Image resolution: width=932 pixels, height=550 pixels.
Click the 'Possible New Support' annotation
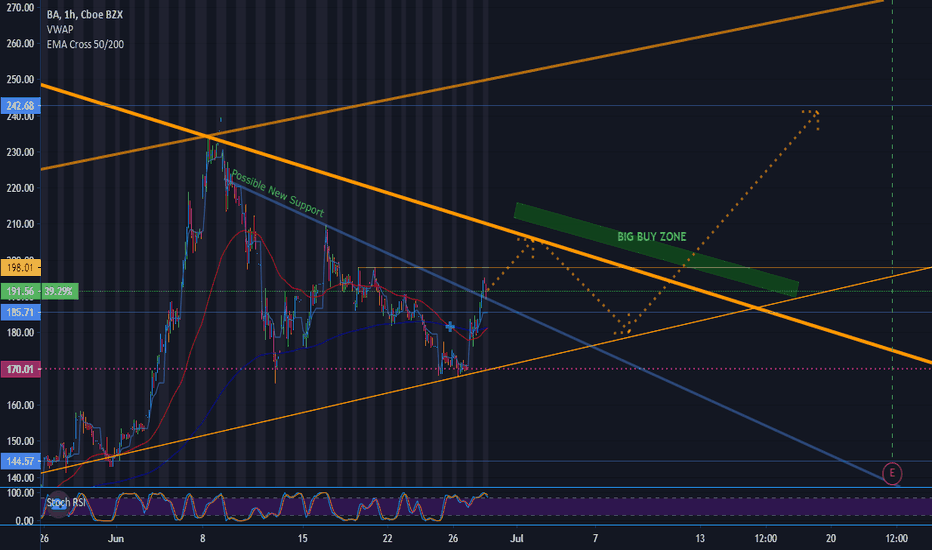click(x=278, y=193)
